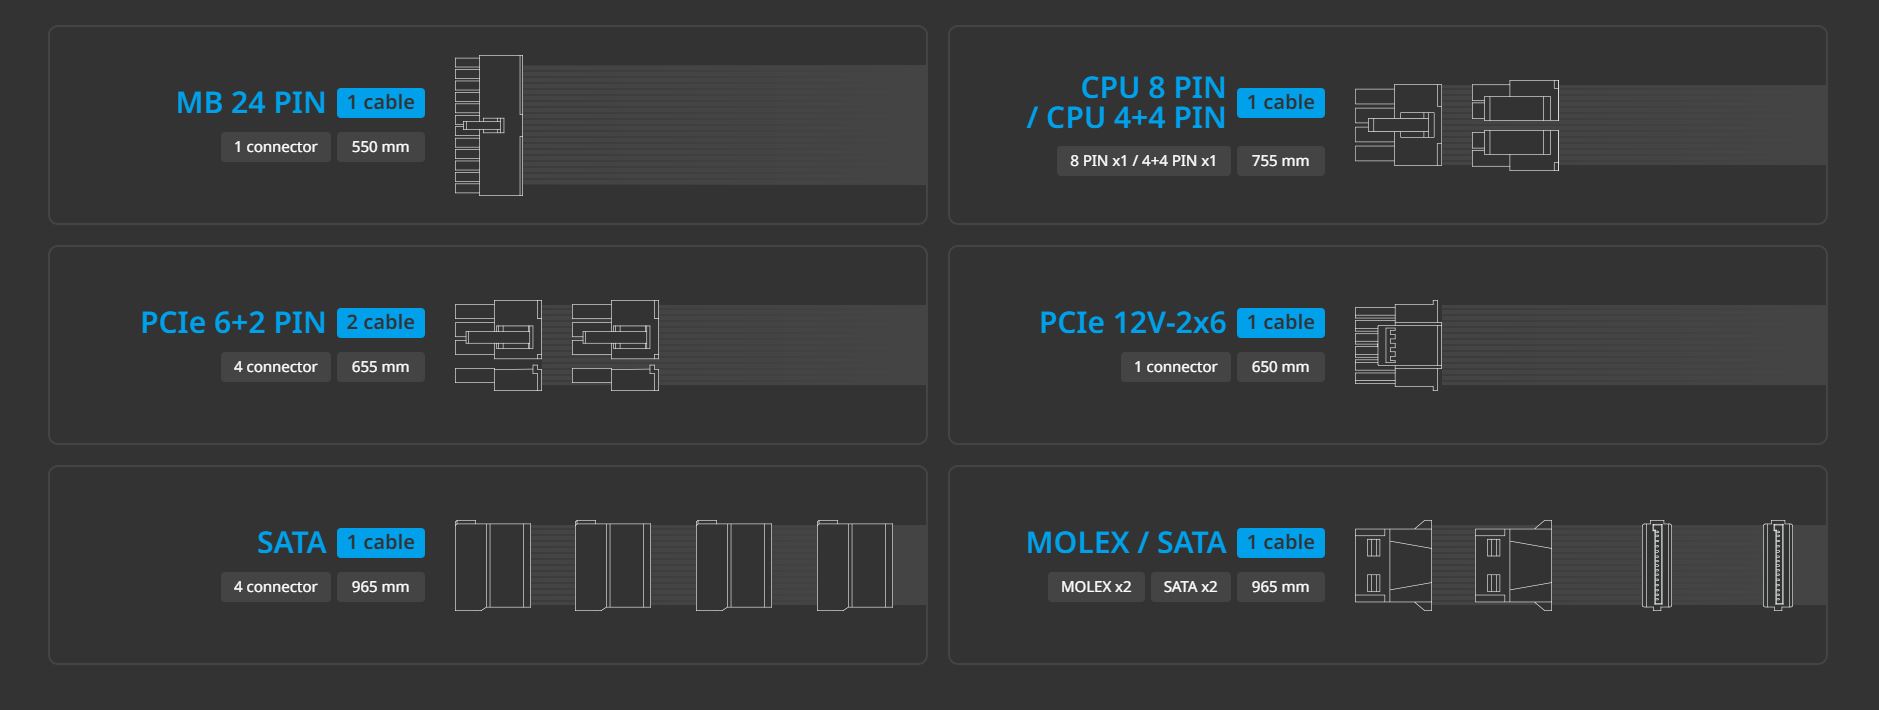Select the '1 cable' badge beside PCIe 12V-2x6
This screenshot has width=1879, height=710.
pyautogui.click(x=1281, y=323)
